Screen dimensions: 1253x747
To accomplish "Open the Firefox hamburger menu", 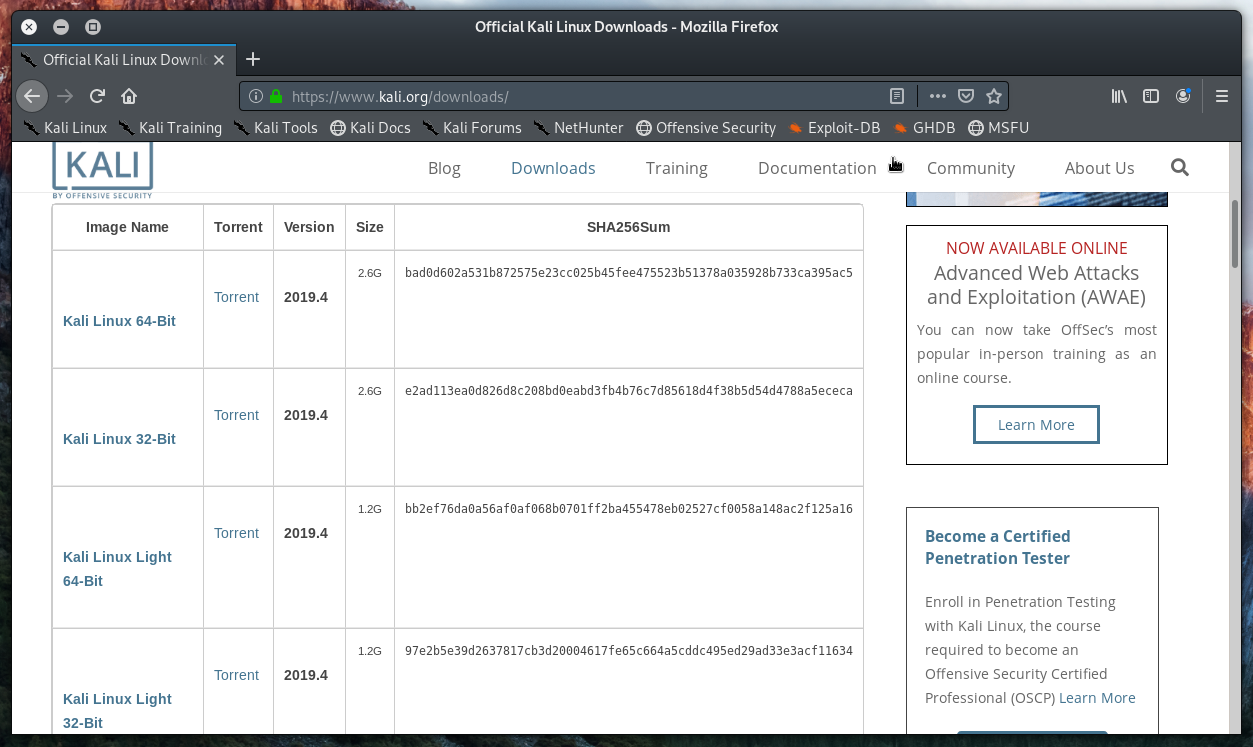I will [1221, 96].
